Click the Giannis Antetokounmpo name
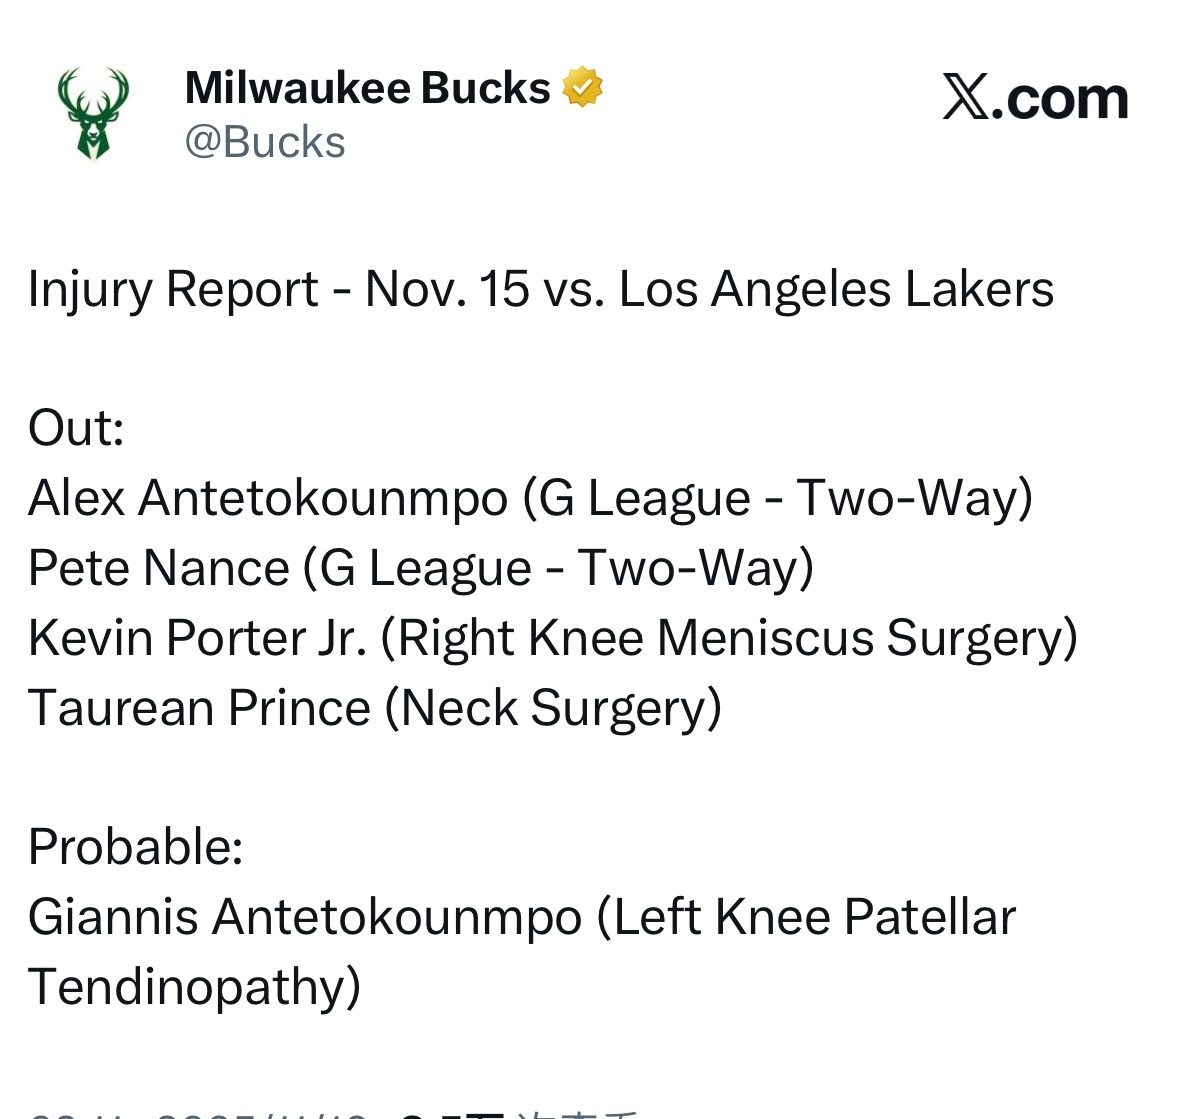 click(x=305, y=917)
